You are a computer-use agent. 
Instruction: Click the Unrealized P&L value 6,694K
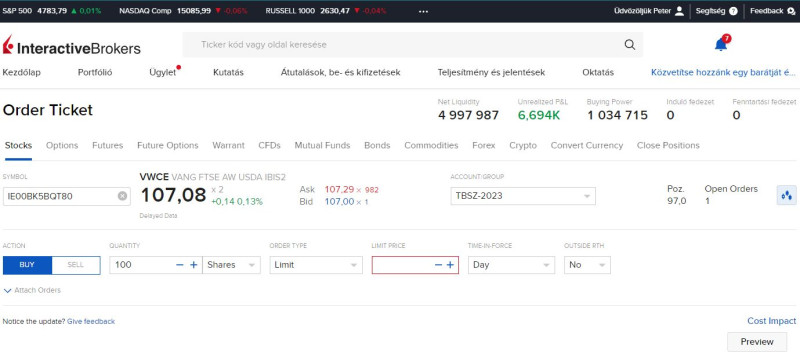pyautogui.click(x=539, y=115)
